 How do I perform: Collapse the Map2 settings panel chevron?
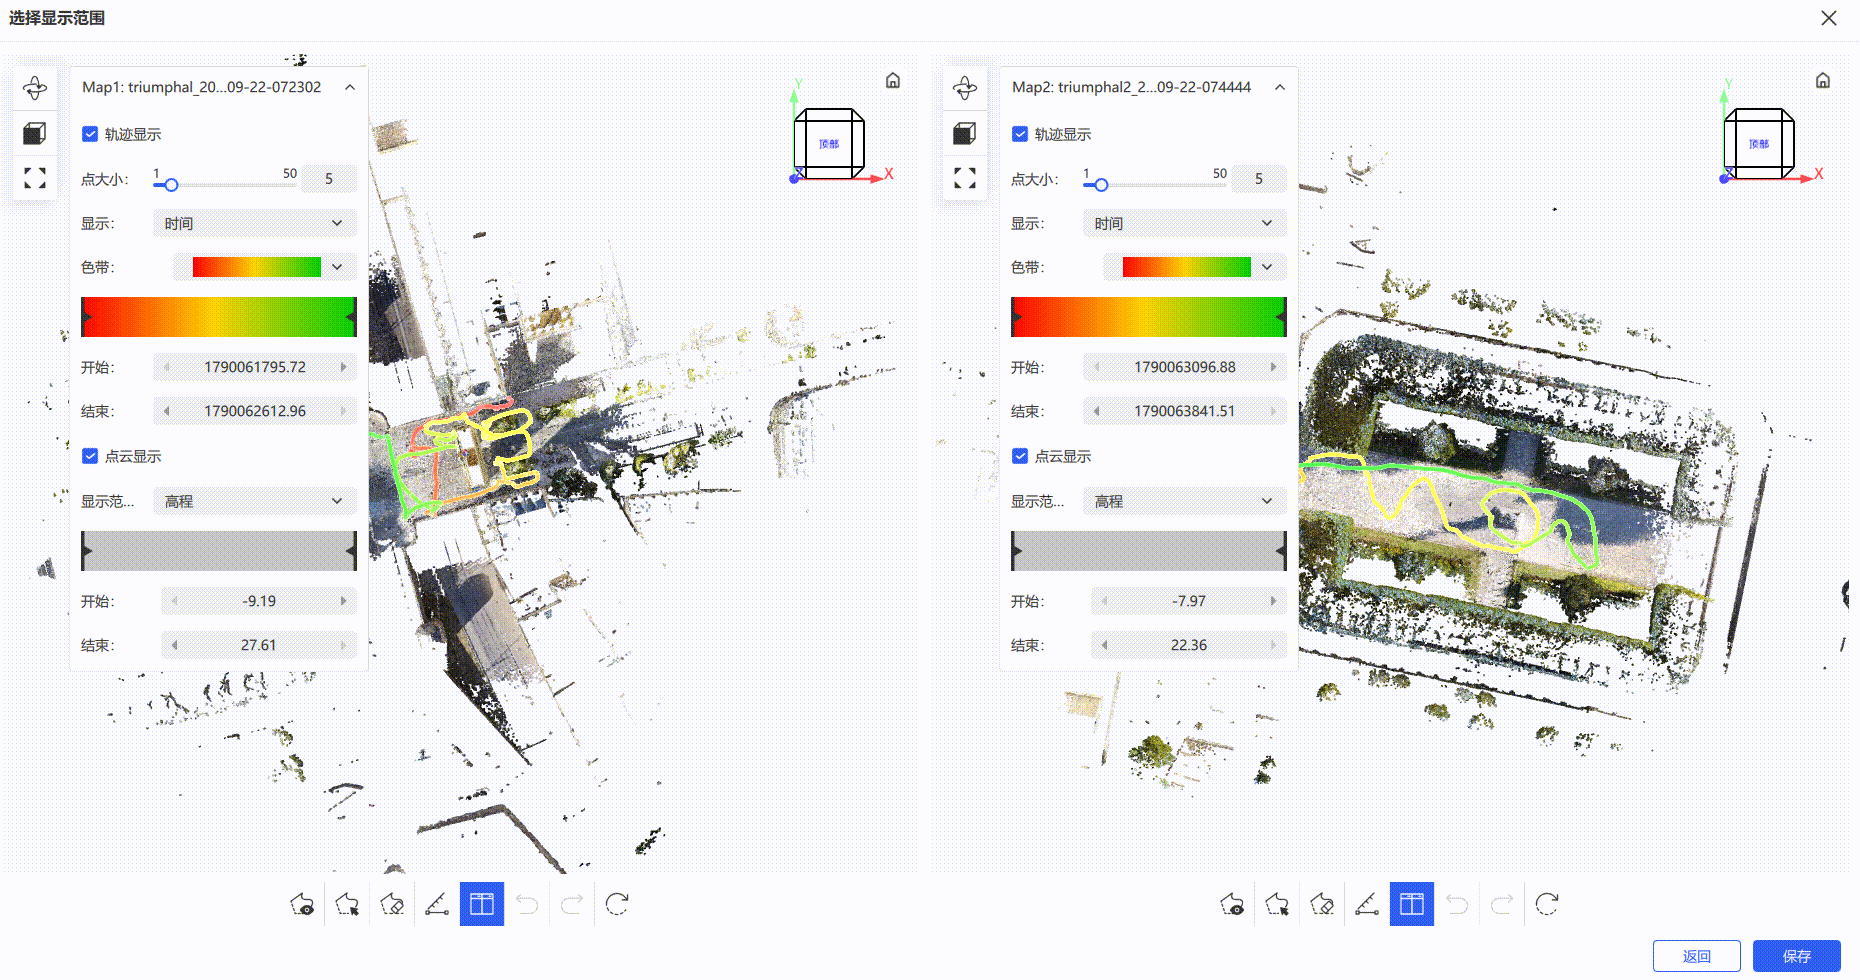pos(1280,87)
